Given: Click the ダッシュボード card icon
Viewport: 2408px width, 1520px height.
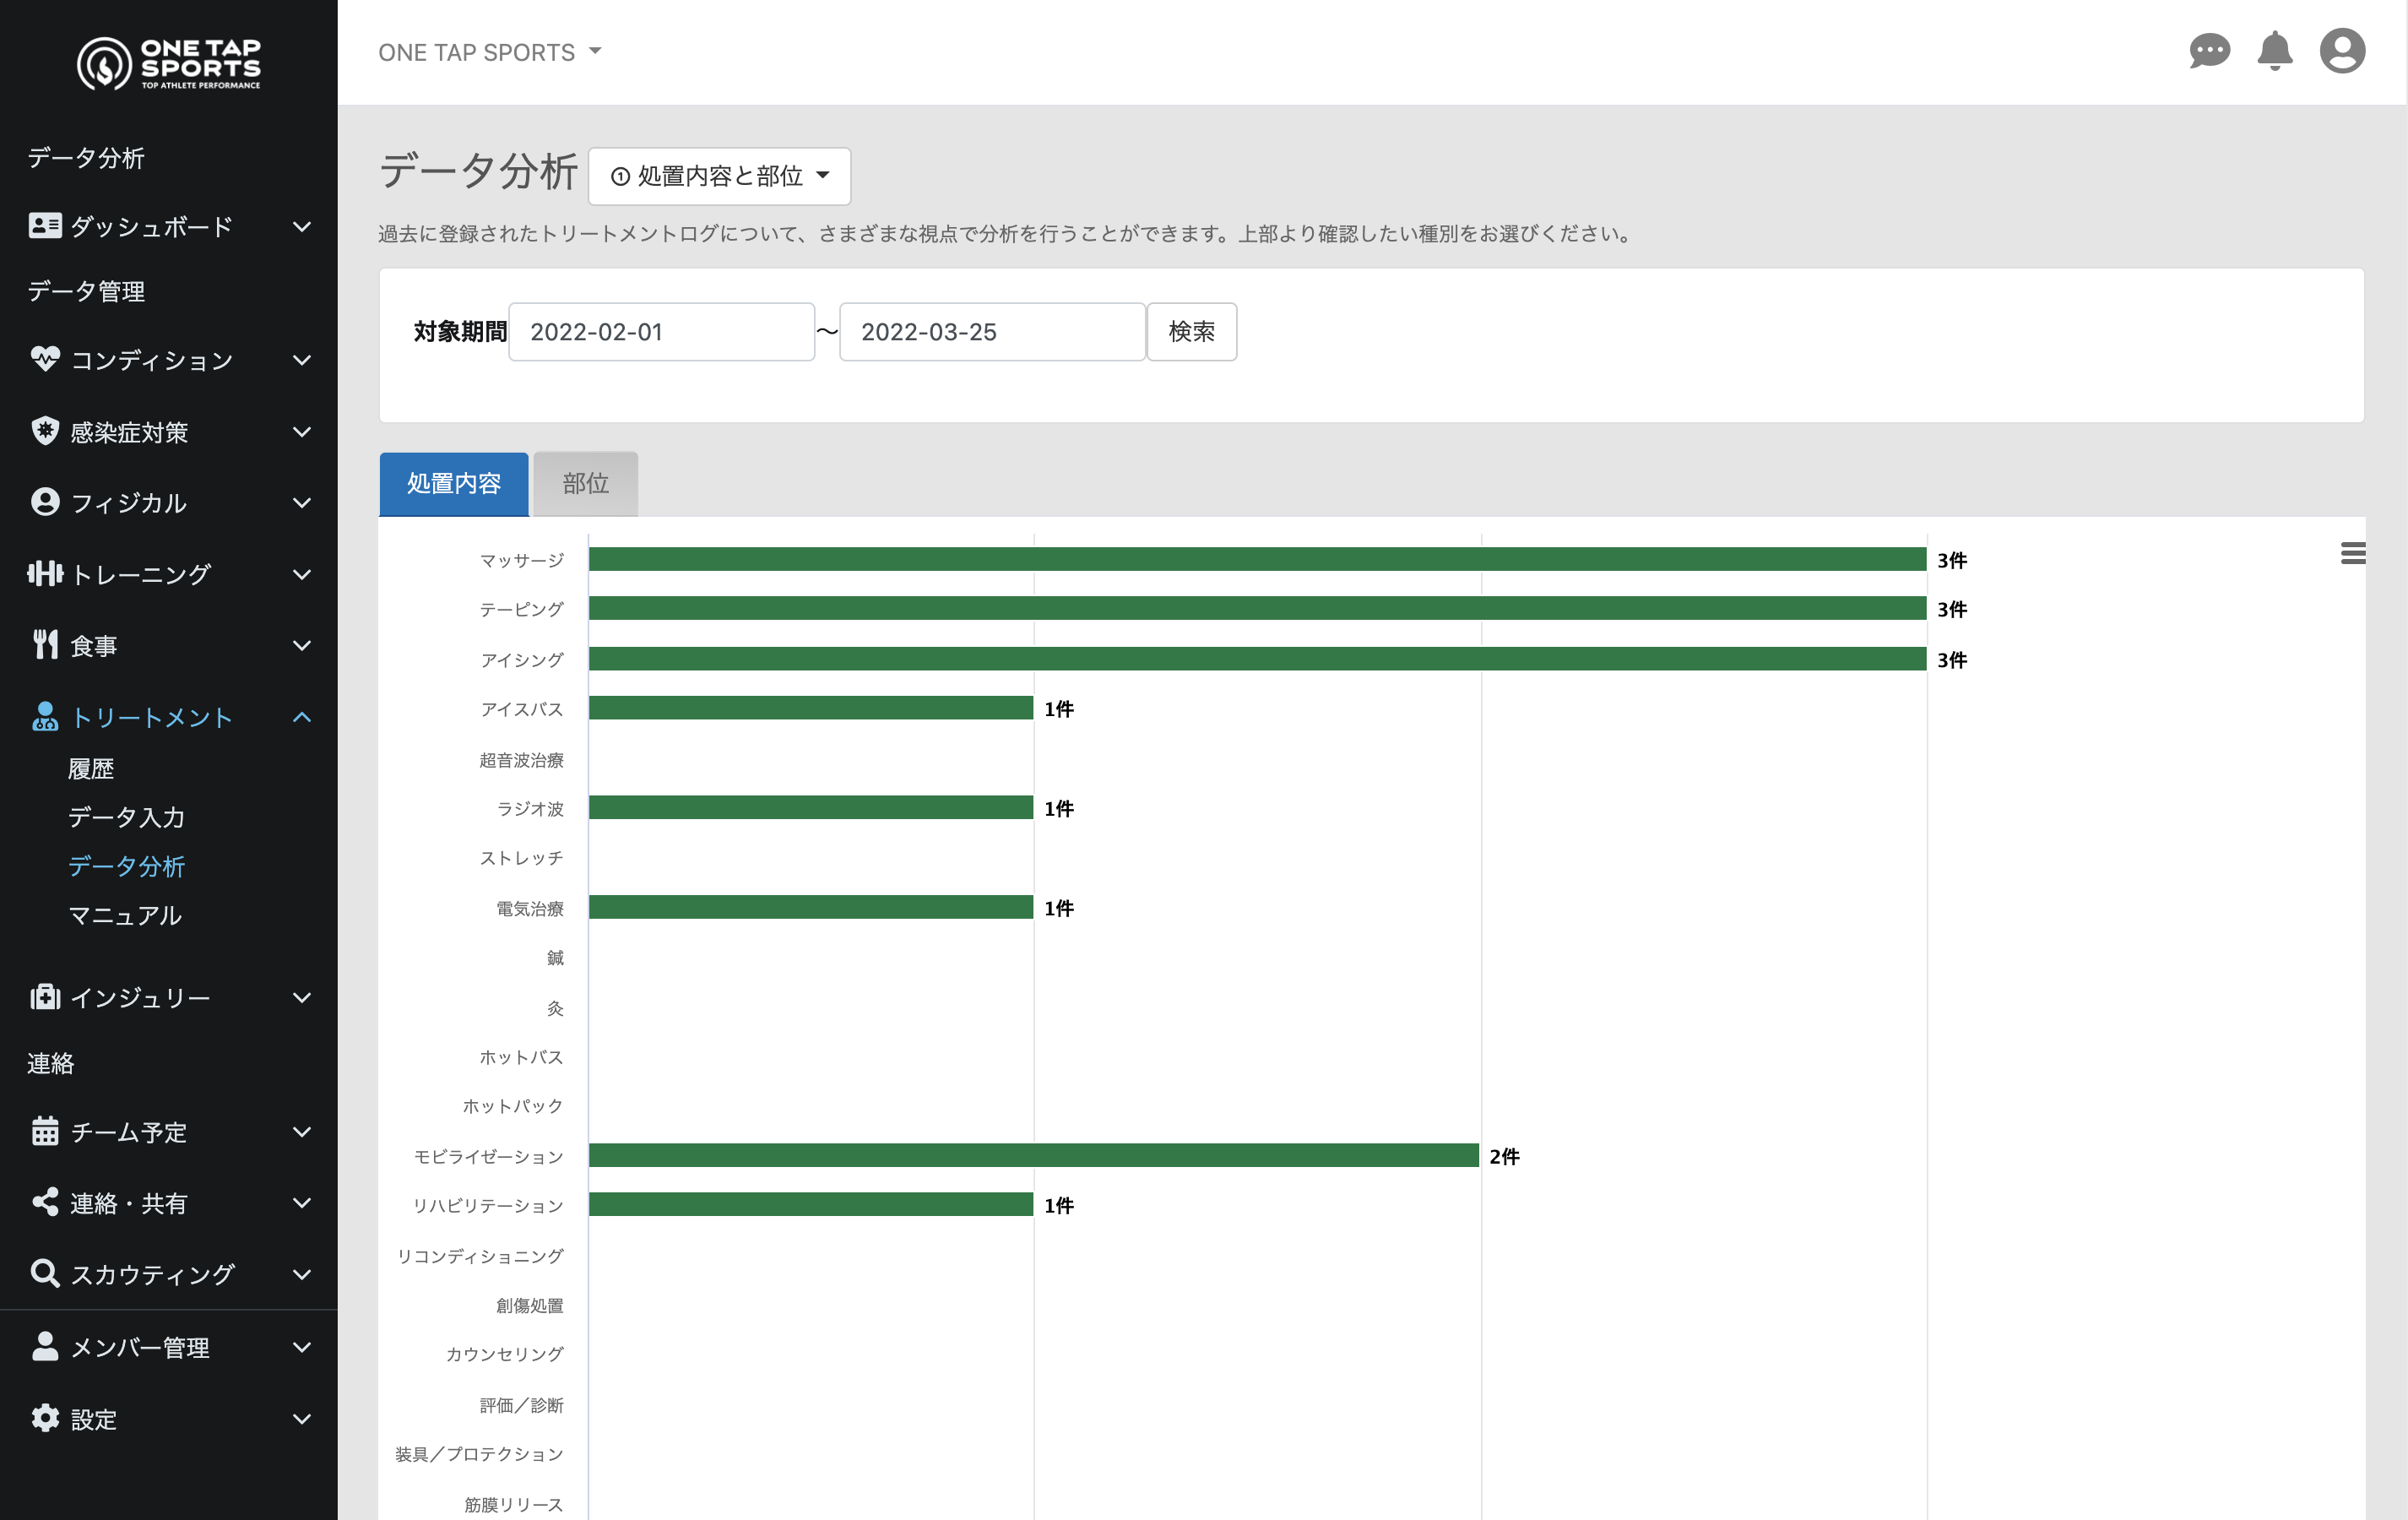Looking at the screenshot, I should 45,226.
